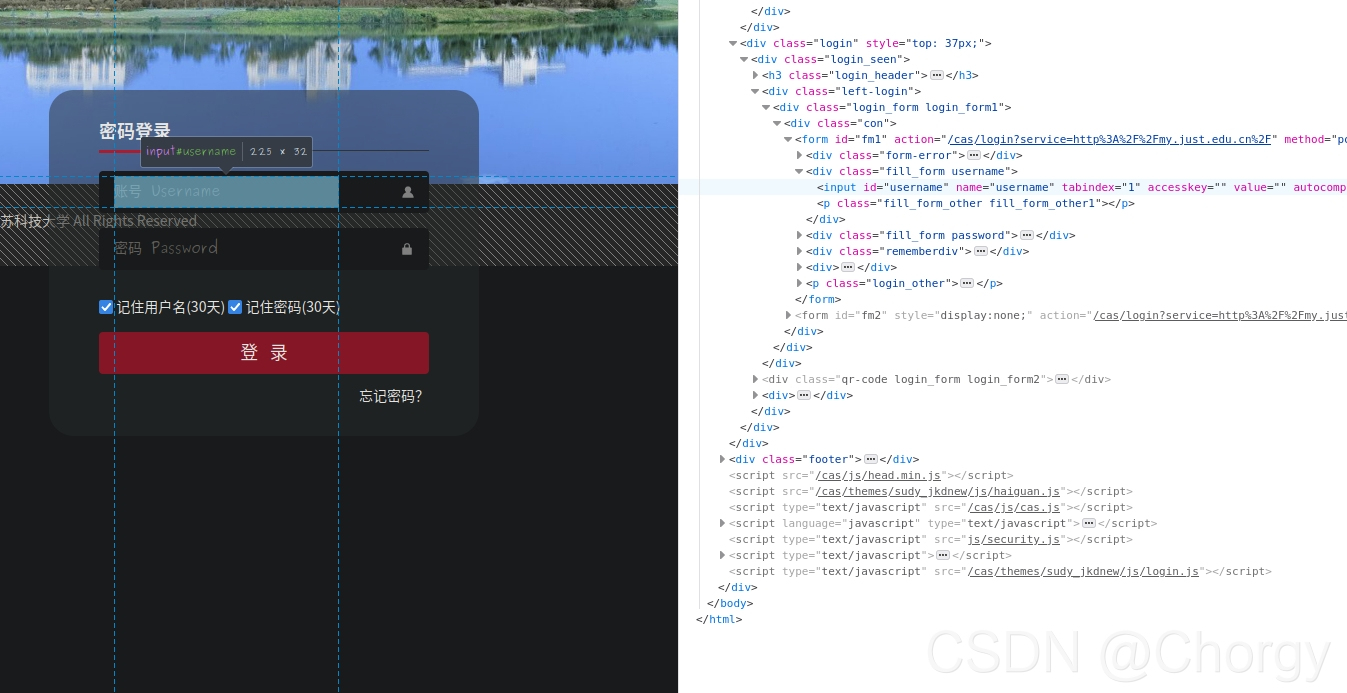Expand the form id="fm2" node

pyautogui.click(x=788, y=315)
